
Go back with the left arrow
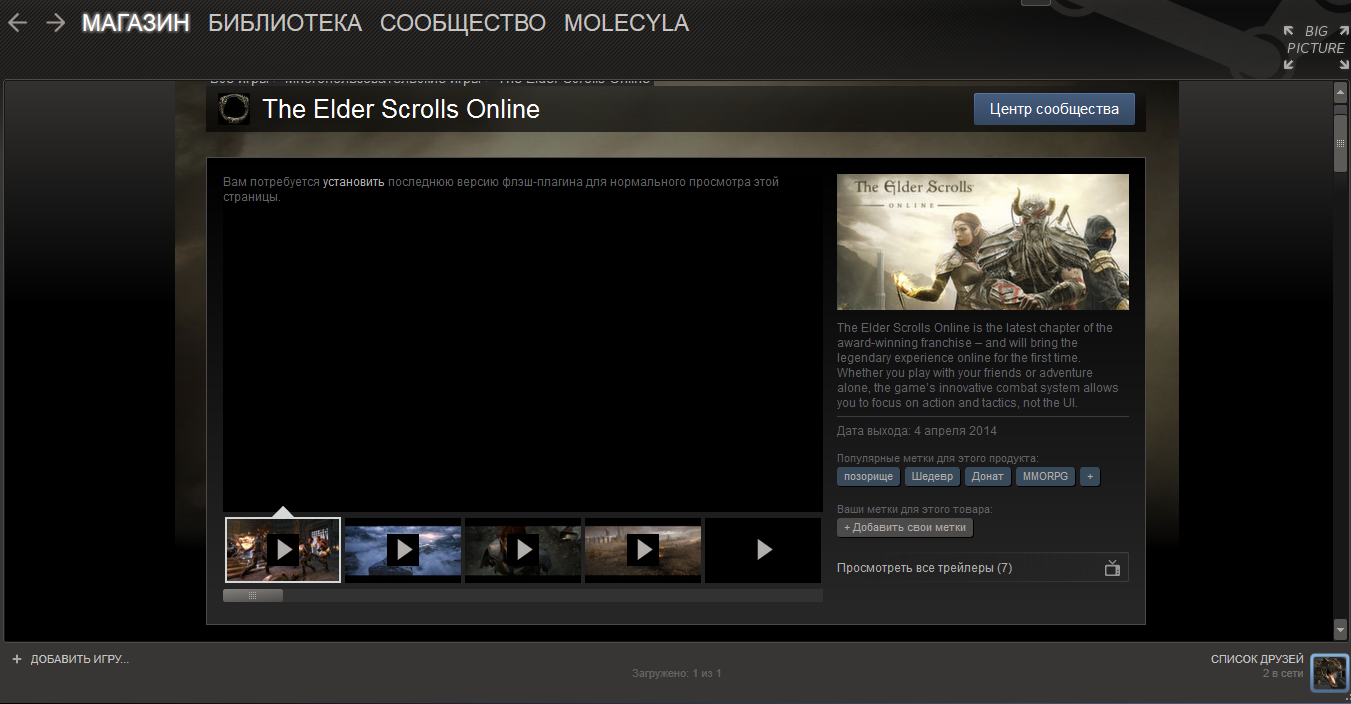click(17, 22)
